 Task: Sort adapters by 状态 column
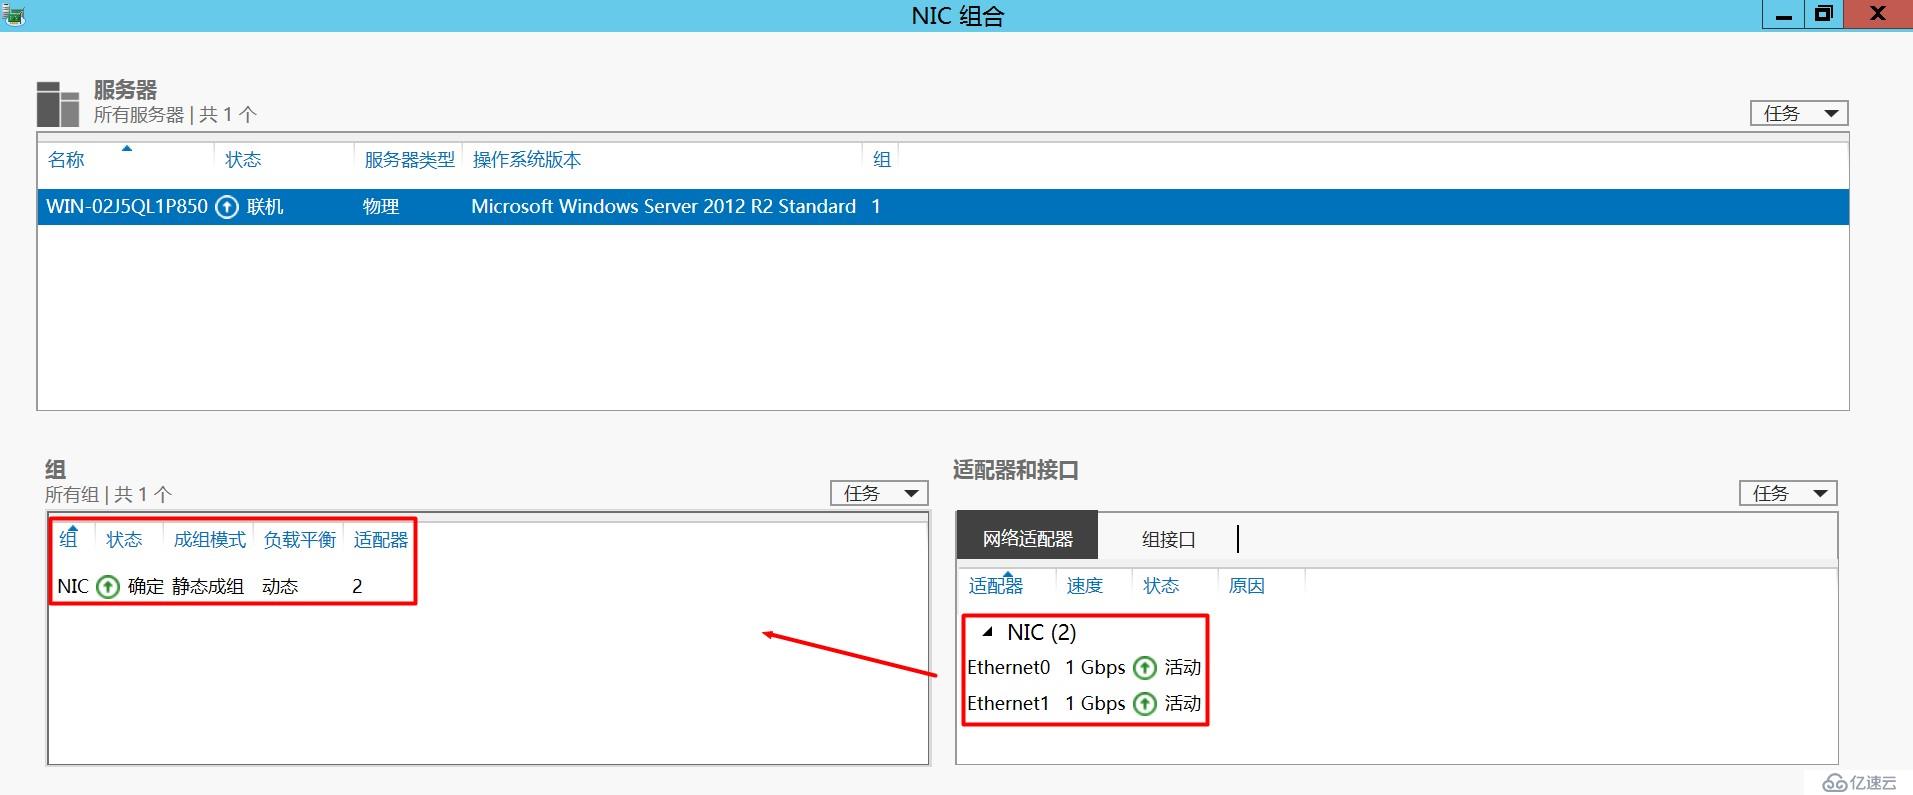point(1161,586)
